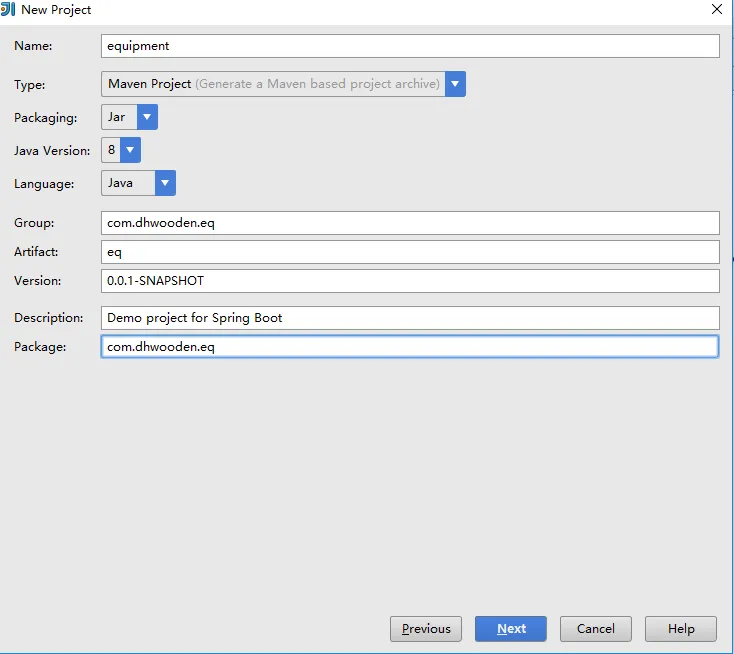734x654 pixels.
Task: Click the Package: label
Action: (40, 347)
